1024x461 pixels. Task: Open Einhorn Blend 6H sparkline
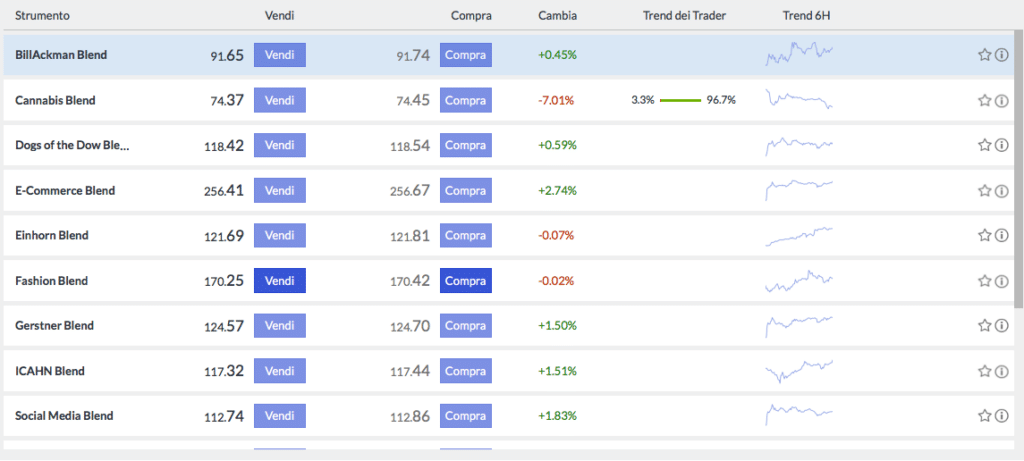pos(799,236)
